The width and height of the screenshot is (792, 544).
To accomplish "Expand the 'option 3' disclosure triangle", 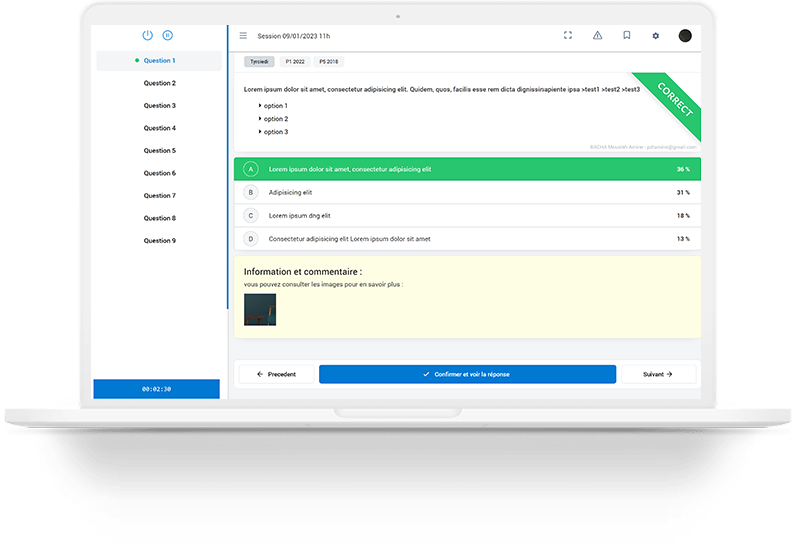I will [260, 131].
